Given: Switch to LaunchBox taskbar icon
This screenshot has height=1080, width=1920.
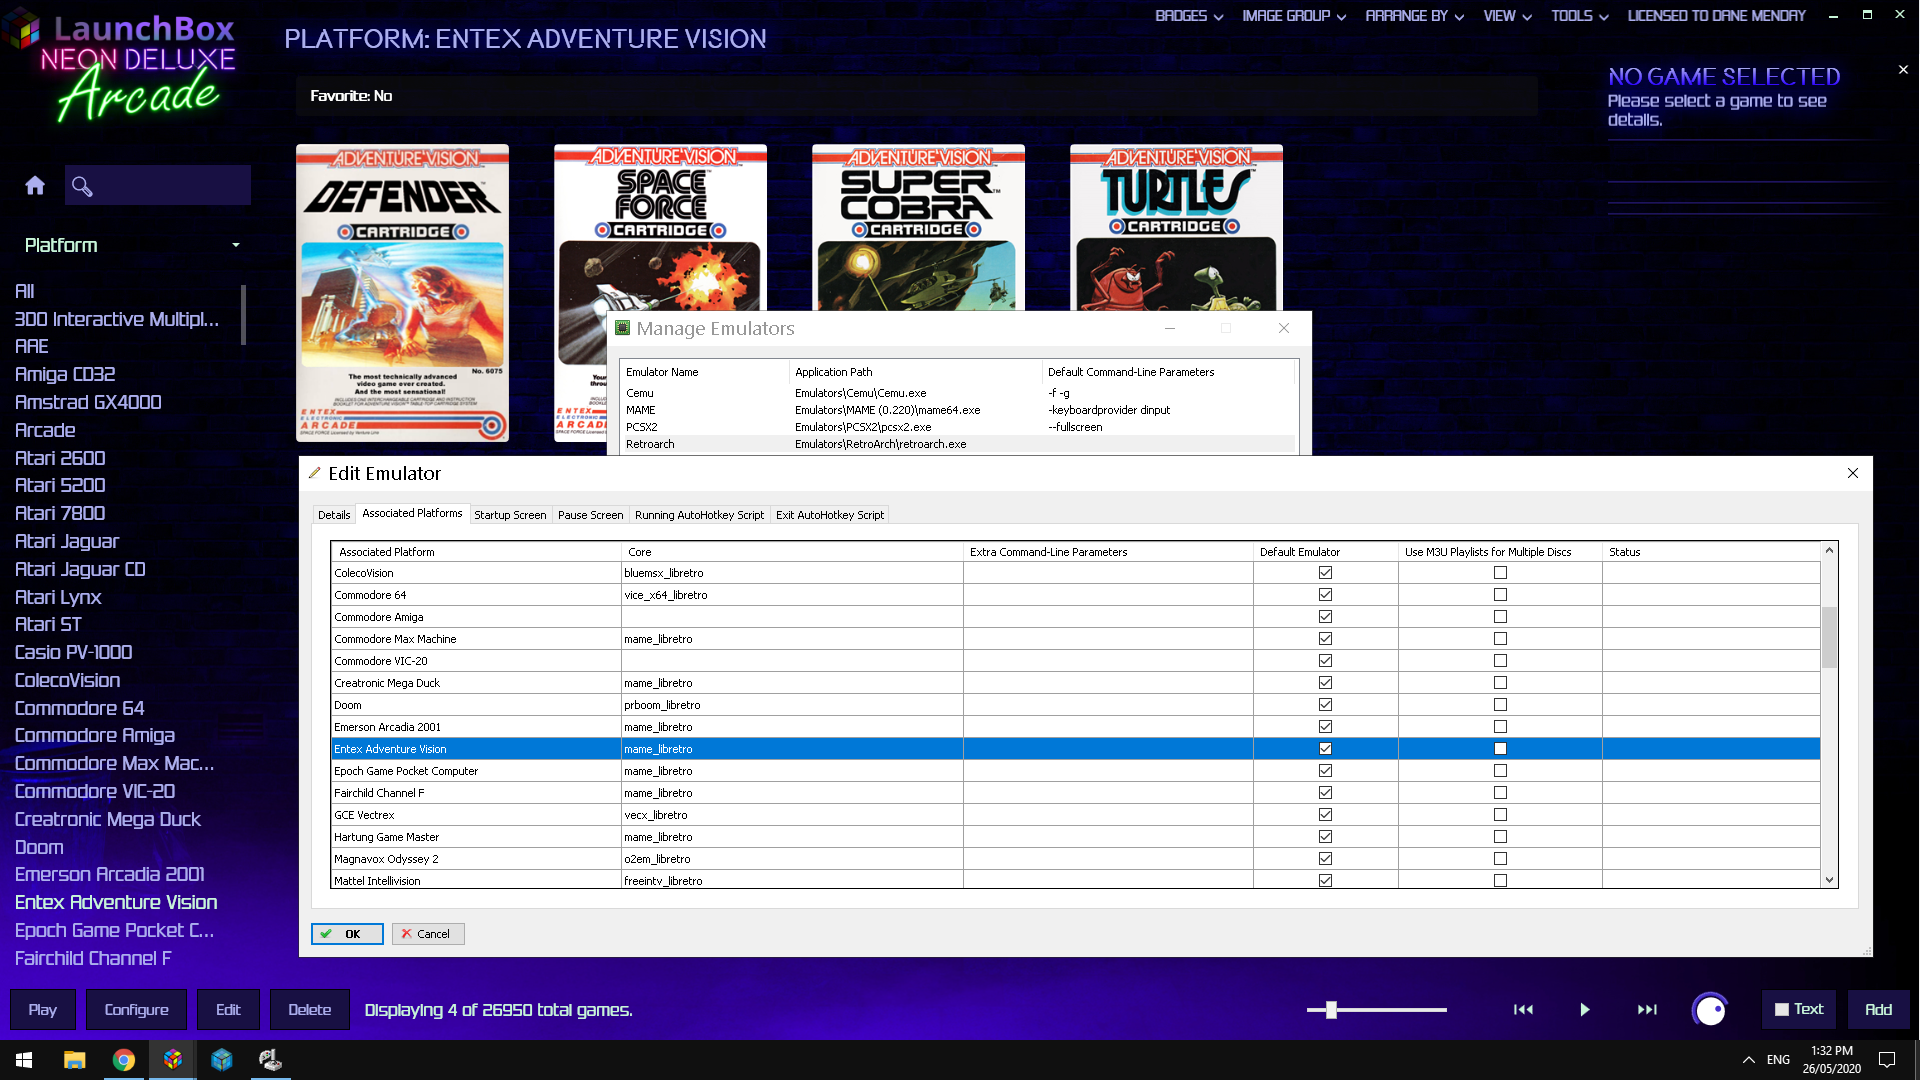Looking at the screenshot, I should (x=173, y=1060).
